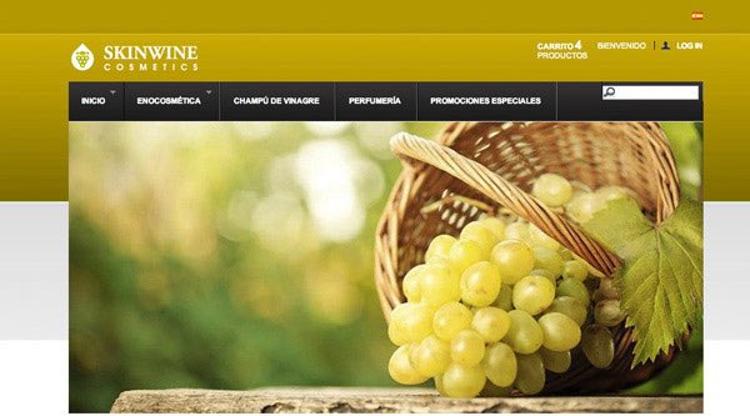Click the Bienvenido welcome text
Image resolution: width=750 pixels, height=416 pixels.
coord(621,46)
